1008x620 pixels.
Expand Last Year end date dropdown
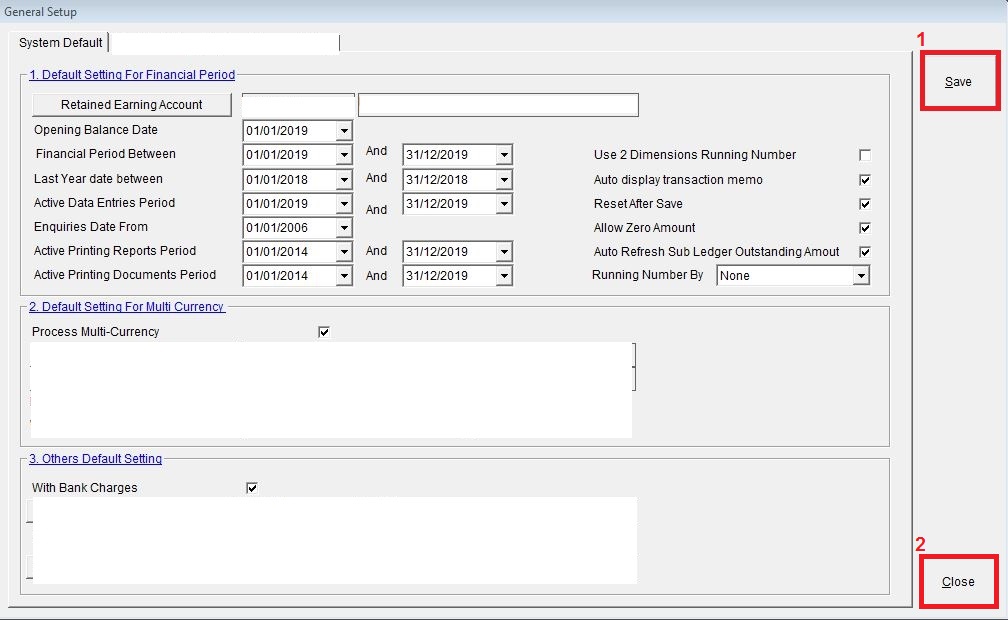(x=504, y=180)
